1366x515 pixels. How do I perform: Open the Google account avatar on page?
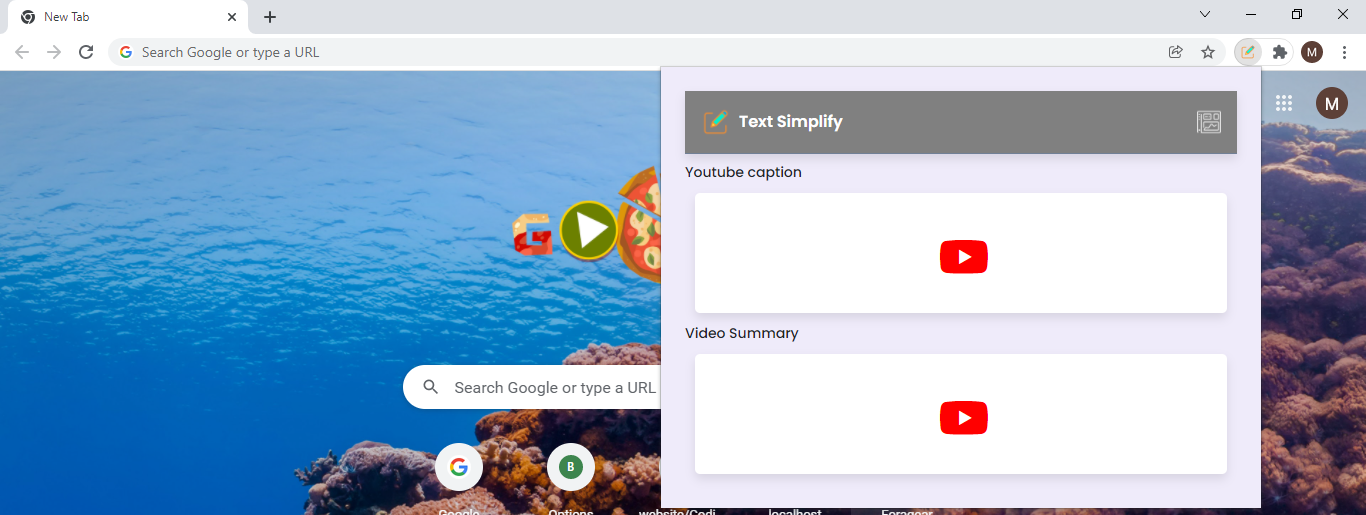(1332, 103)
